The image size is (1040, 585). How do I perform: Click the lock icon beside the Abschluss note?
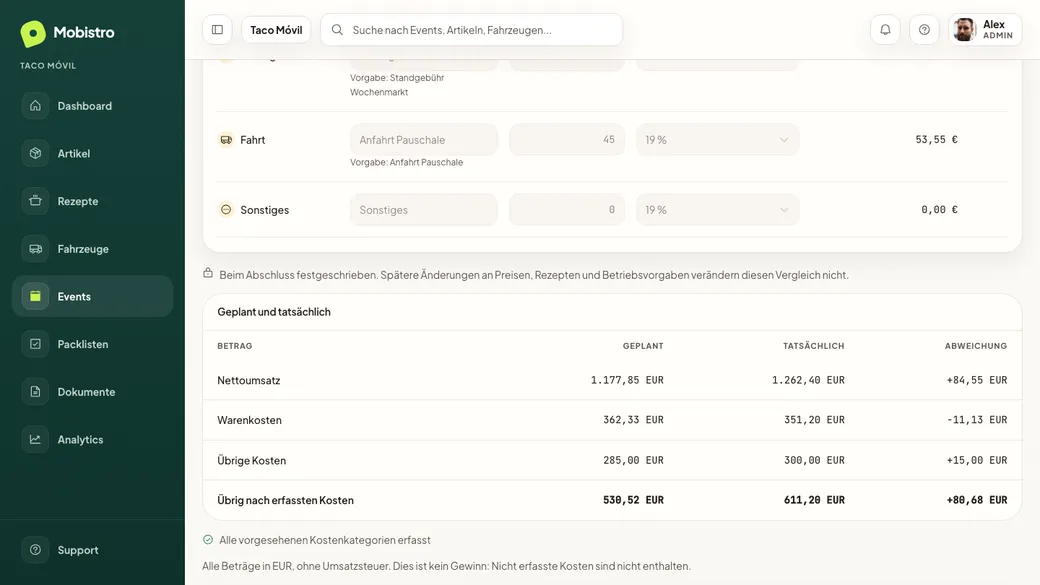tap(208, 273)
